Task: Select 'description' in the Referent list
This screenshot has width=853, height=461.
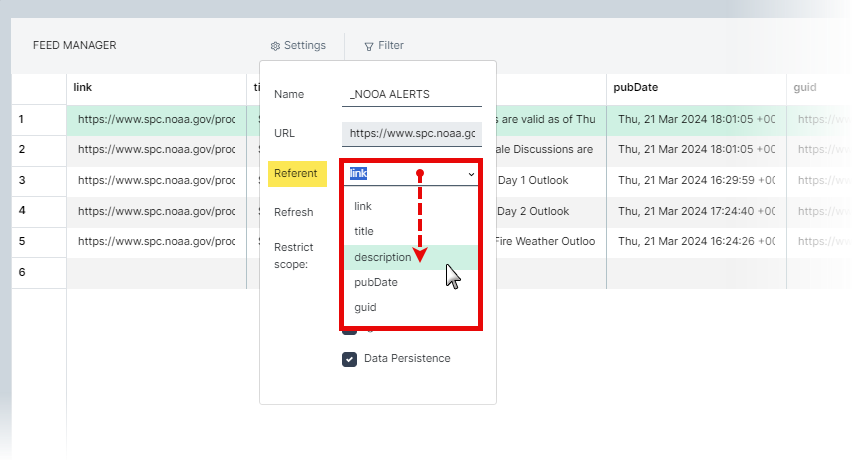Action: coord(411,257)
